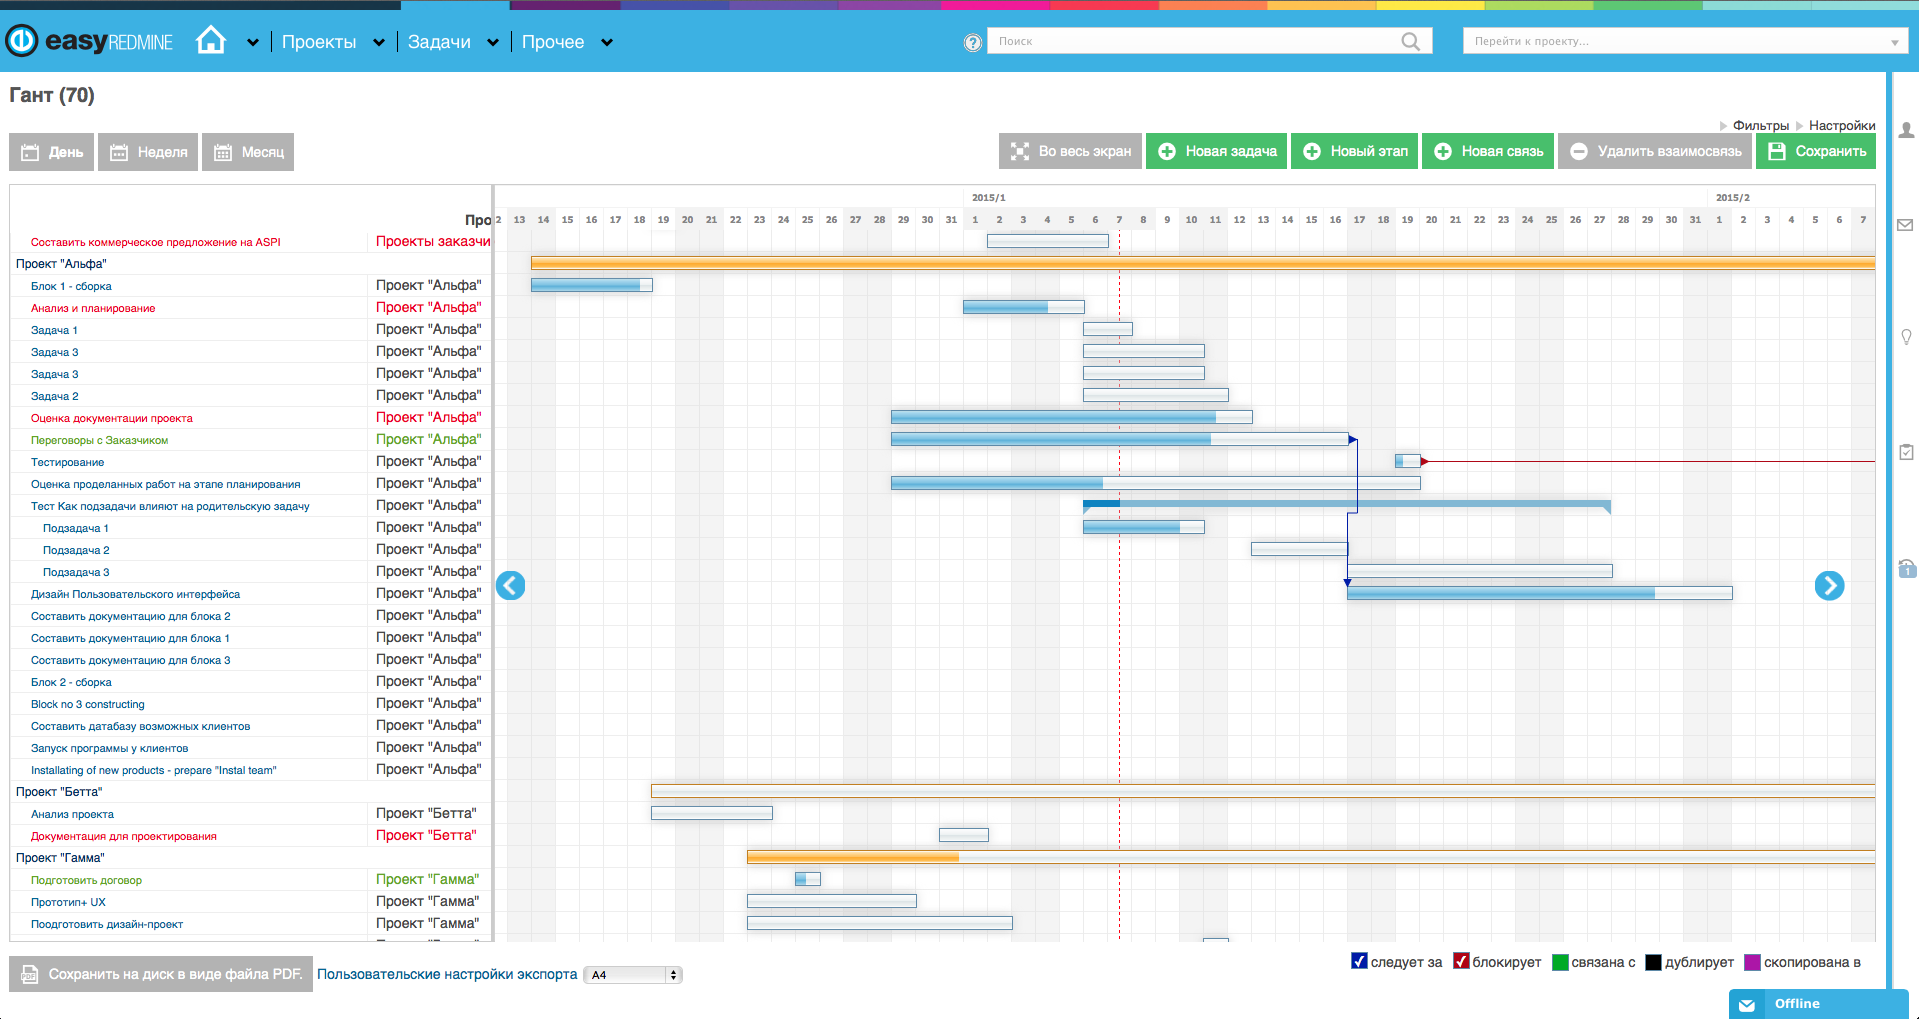Select the 'Анализ и планирование' progress bar
This screenshot has height=1019, width=1919.
click(1023, 307)
